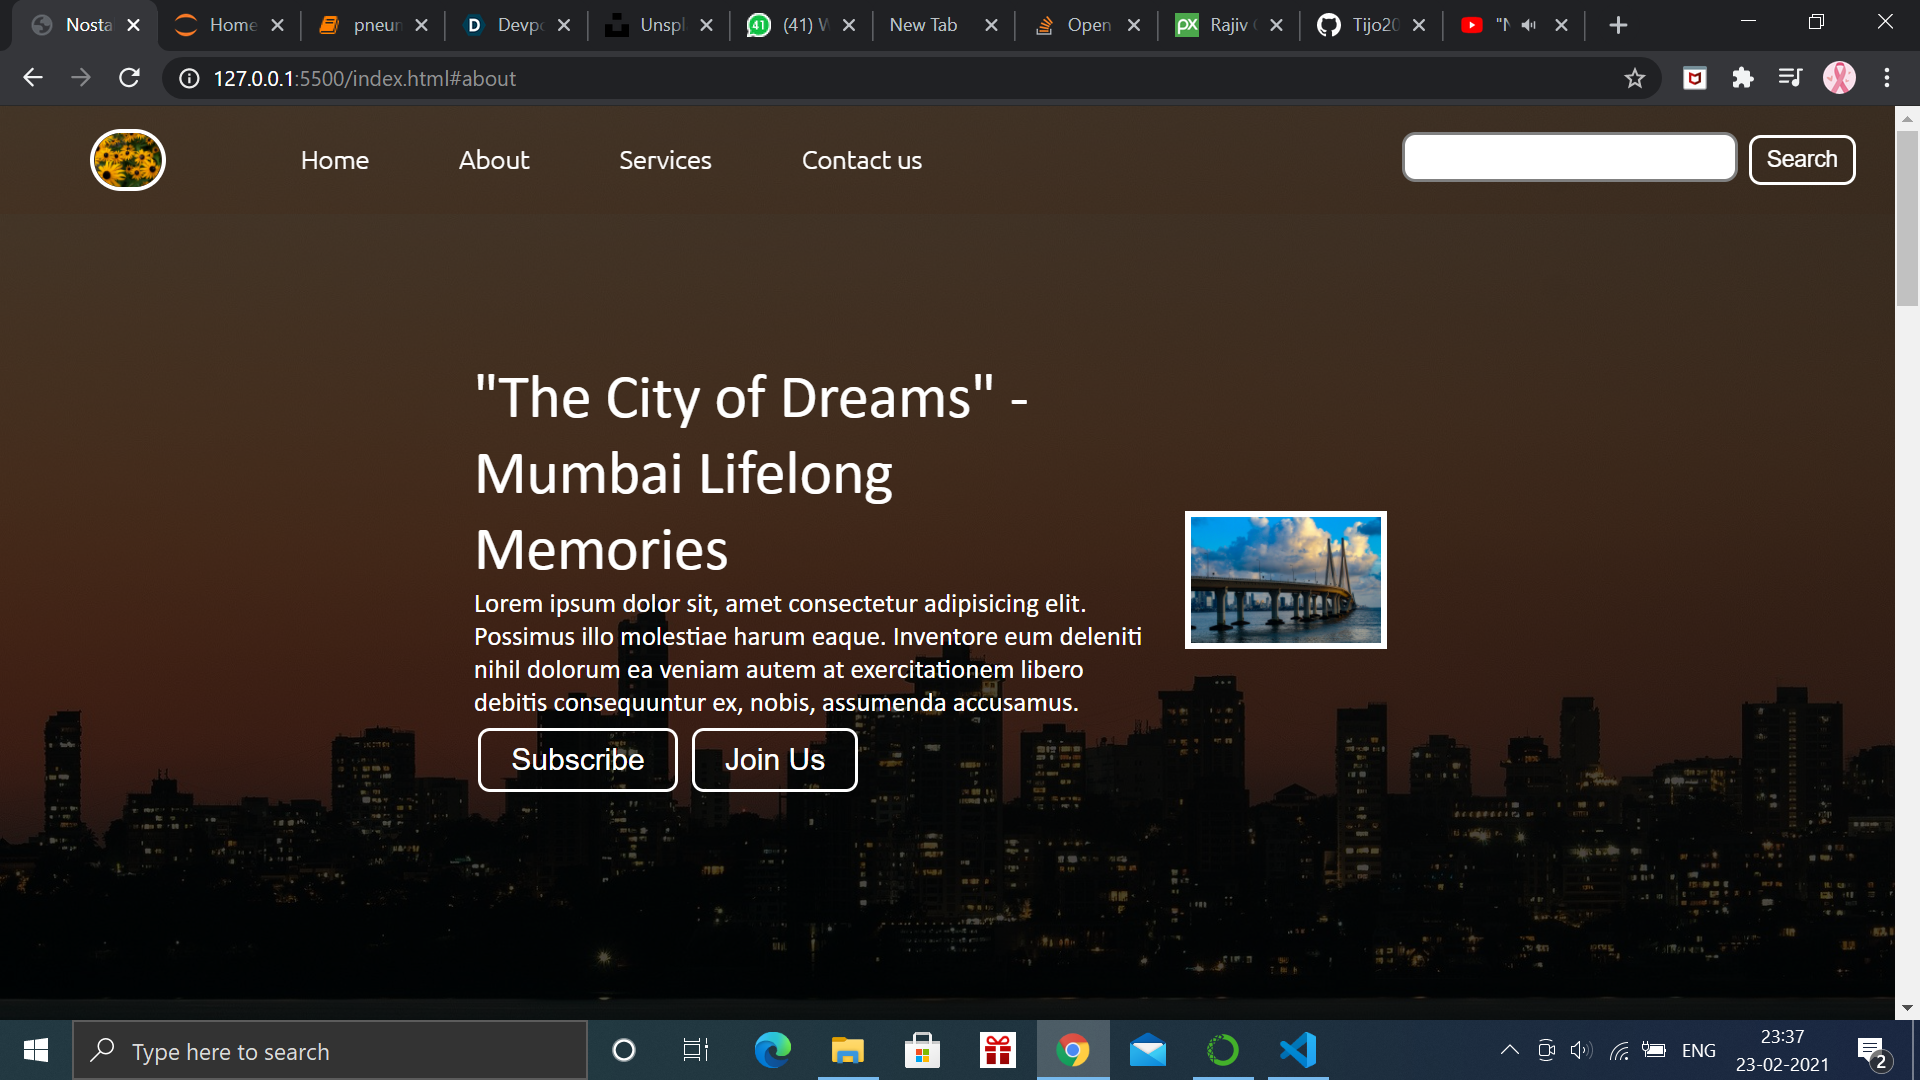1920x1080 pixels.
Task: Open a new tab with plus button
Action: click(1618, 25)
